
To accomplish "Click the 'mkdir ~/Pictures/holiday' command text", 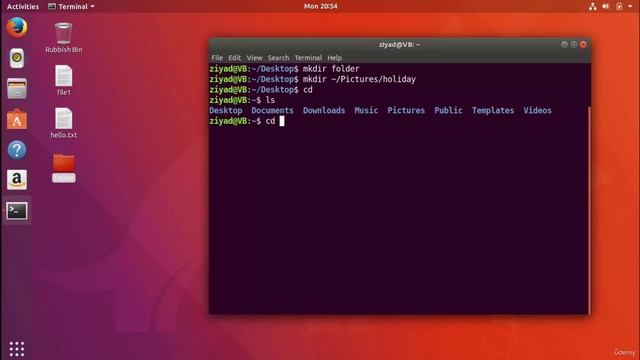I will coord(359,79).
